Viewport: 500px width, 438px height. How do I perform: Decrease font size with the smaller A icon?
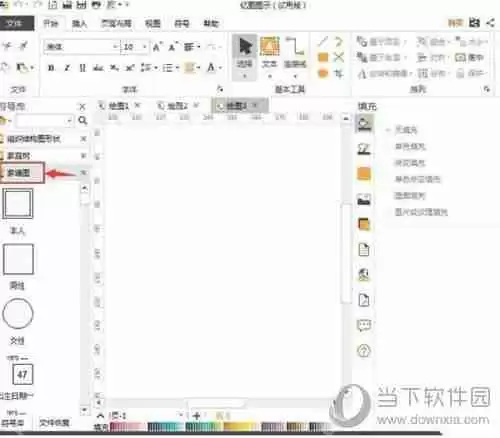pos(173,47)
